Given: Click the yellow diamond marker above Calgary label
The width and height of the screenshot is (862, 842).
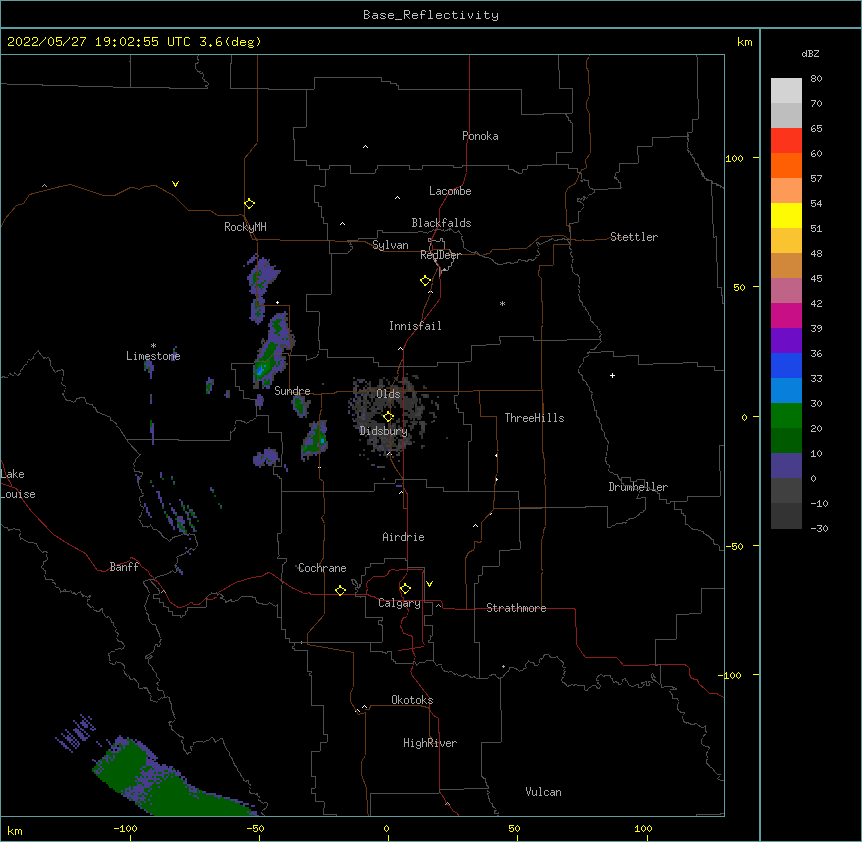Looking at the screenshot, I should tap(405, 589).
